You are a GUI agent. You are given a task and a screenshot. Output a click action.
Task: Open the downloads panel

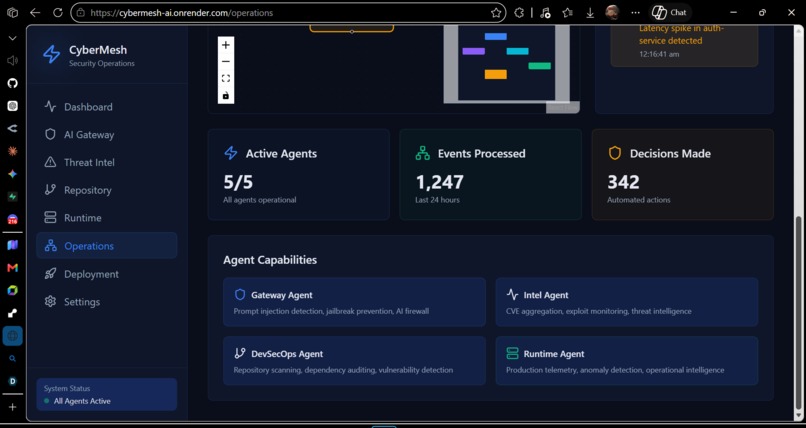click(x=590, y=13)
